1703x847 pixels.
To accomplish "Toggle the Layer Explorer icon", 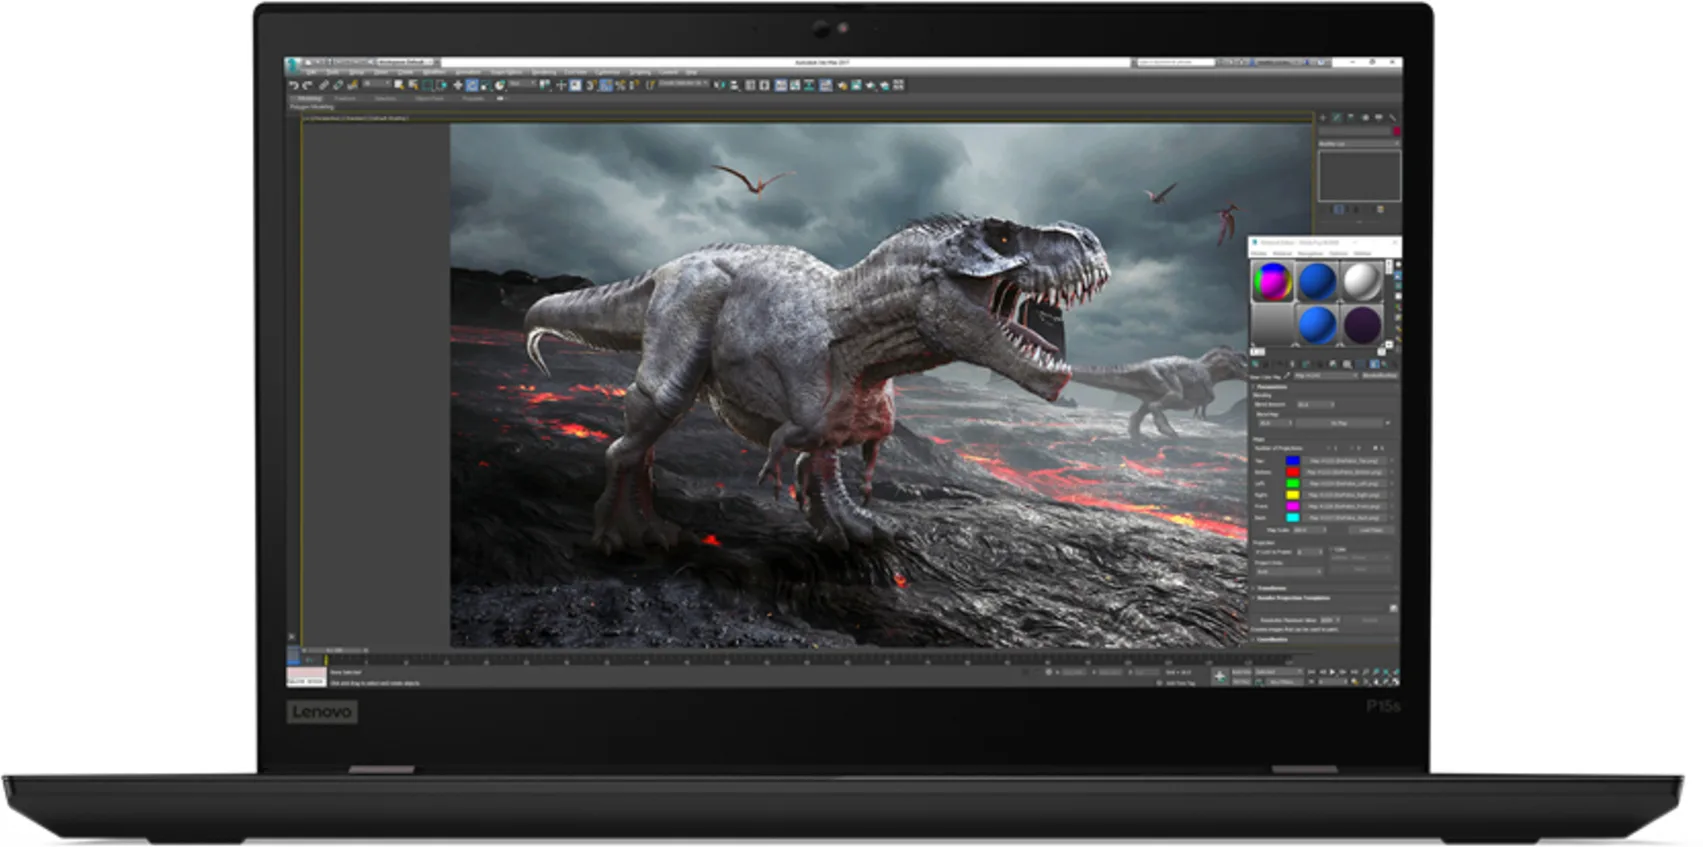I will (x=764, y=85).
